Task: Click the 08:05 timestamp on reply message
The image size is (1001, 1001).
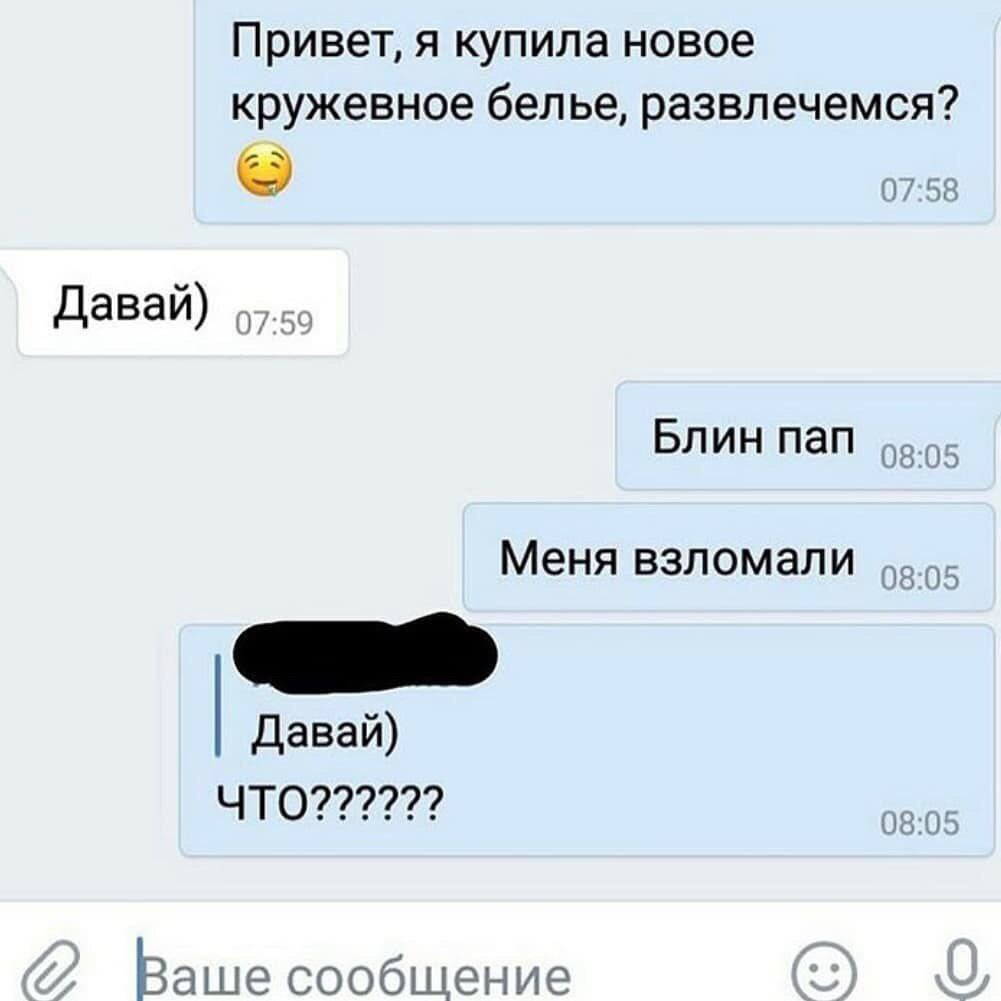Action: [x=919, y=823]
